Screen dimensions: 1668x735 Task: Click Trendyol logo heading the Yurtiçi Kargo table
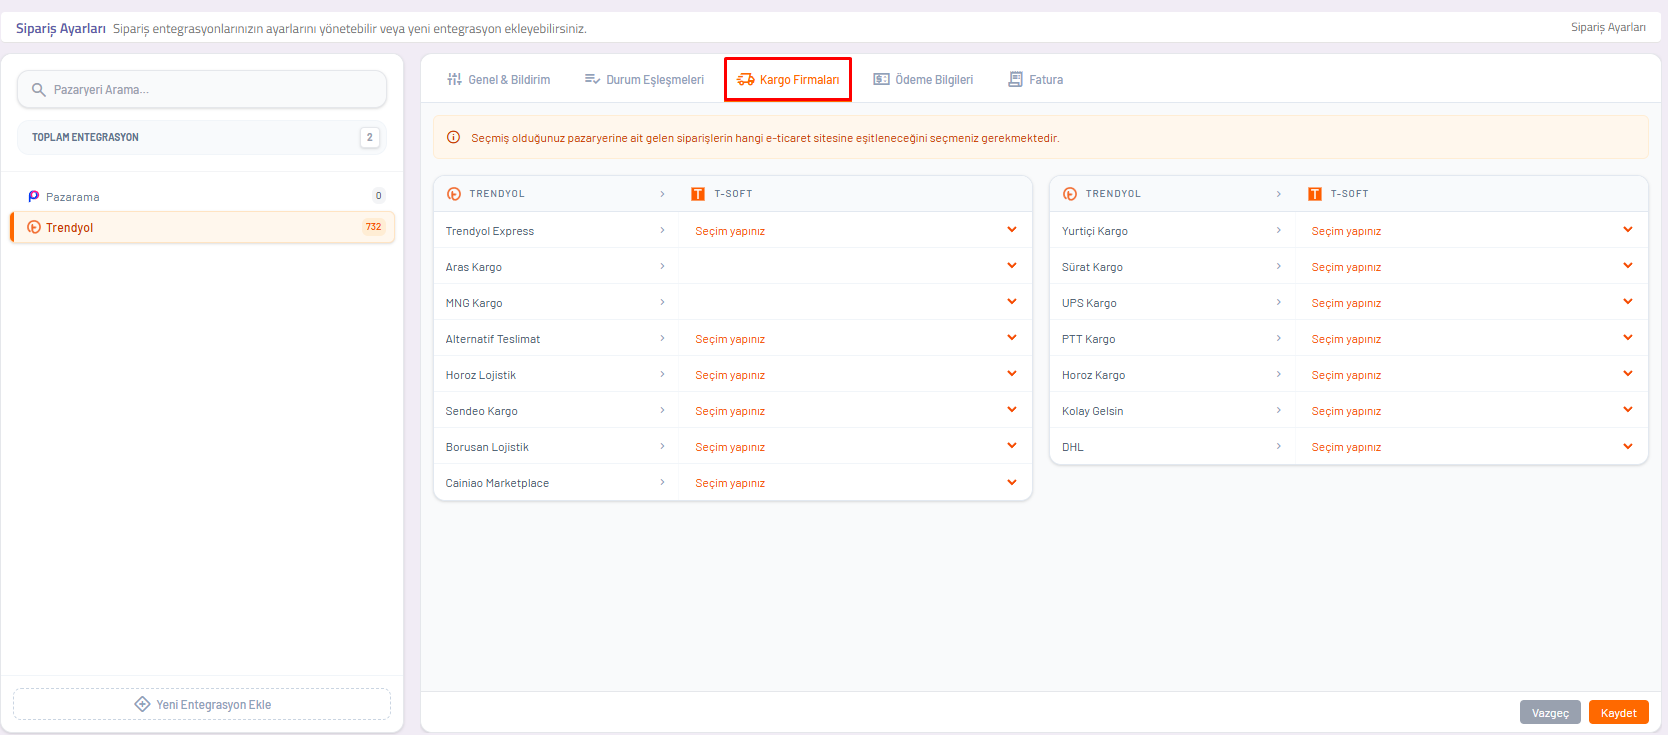coord(1070,194)
